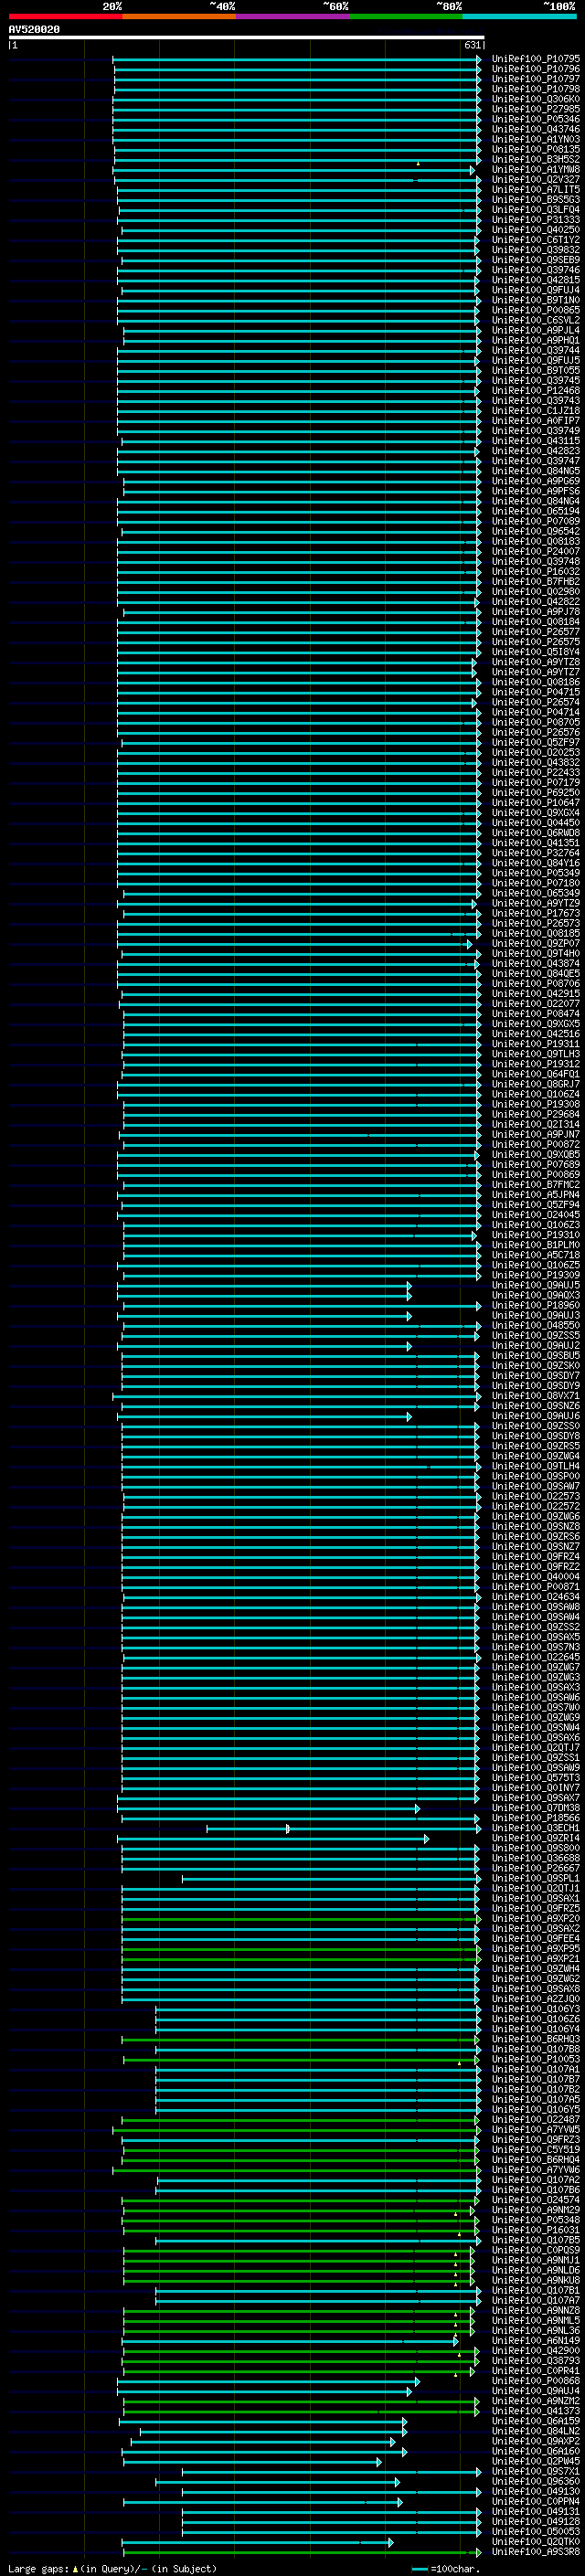The height and width of the screenshot is (2576, 585).
Task: Select the UniRef100_P19310 label
Action: click(x=535, y=1235)
